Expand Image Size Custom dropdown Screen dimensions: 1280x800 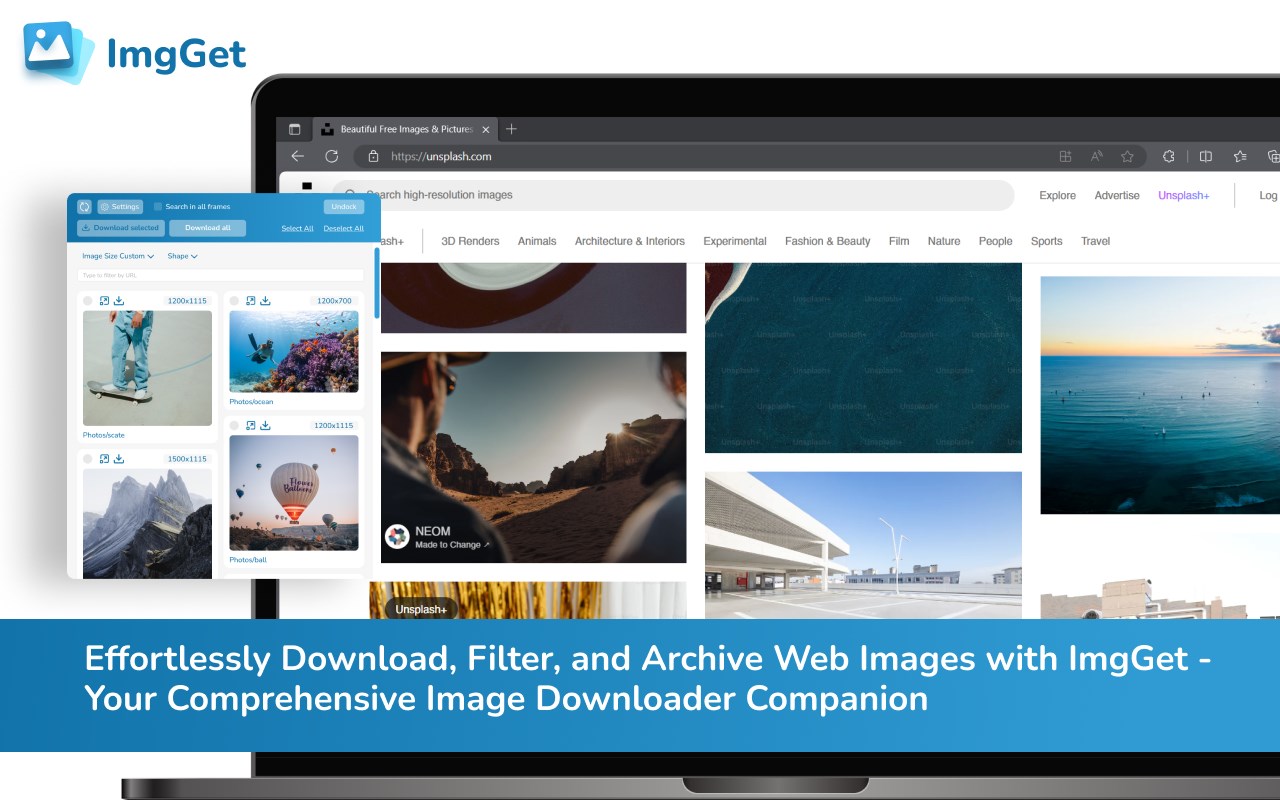pos(118,256)
